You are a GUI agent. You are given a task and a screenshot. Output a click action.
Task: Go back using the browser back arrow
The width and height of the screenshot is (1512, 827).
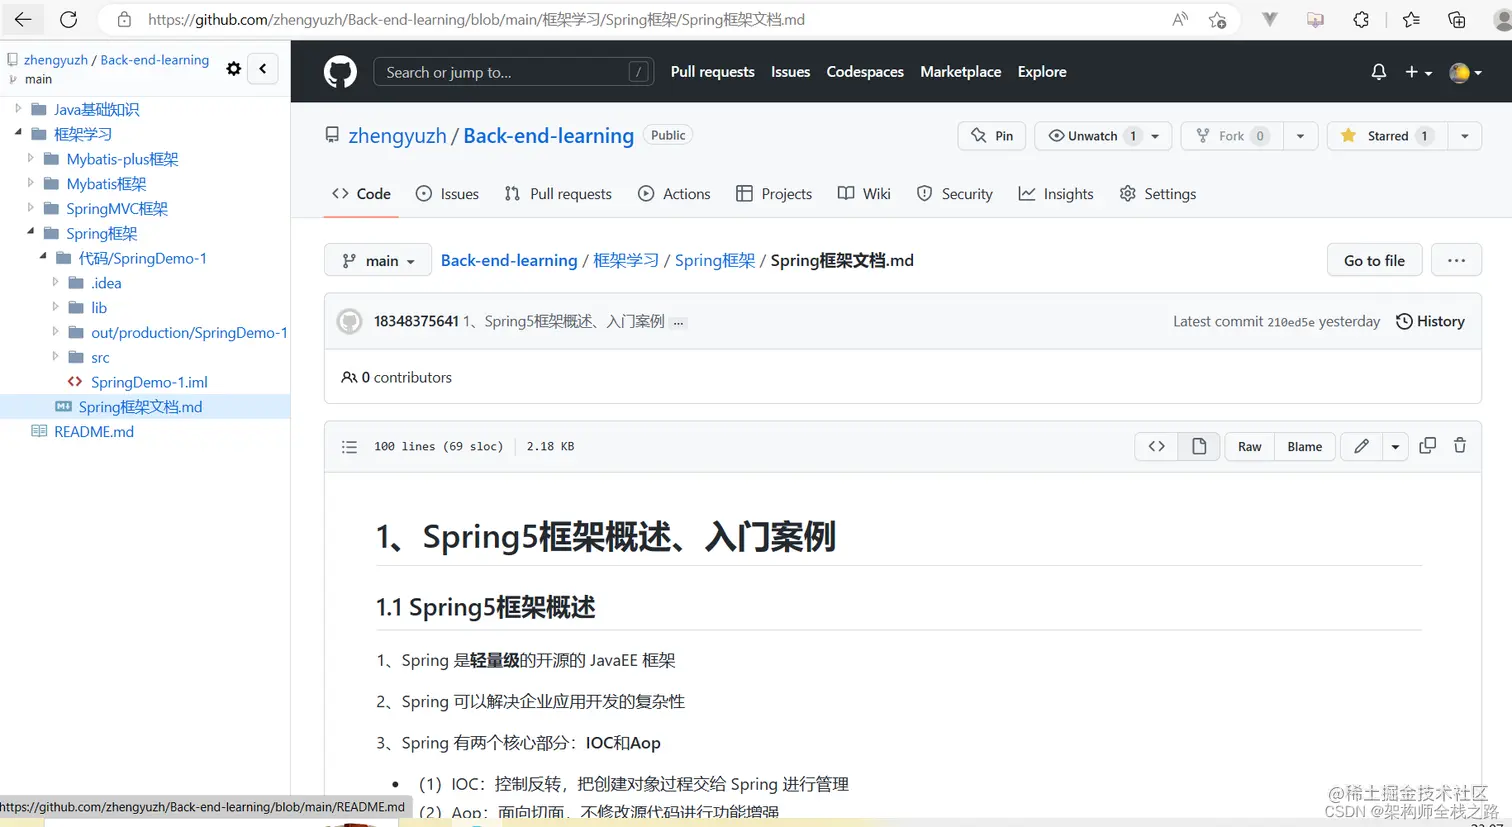[23, 19]
